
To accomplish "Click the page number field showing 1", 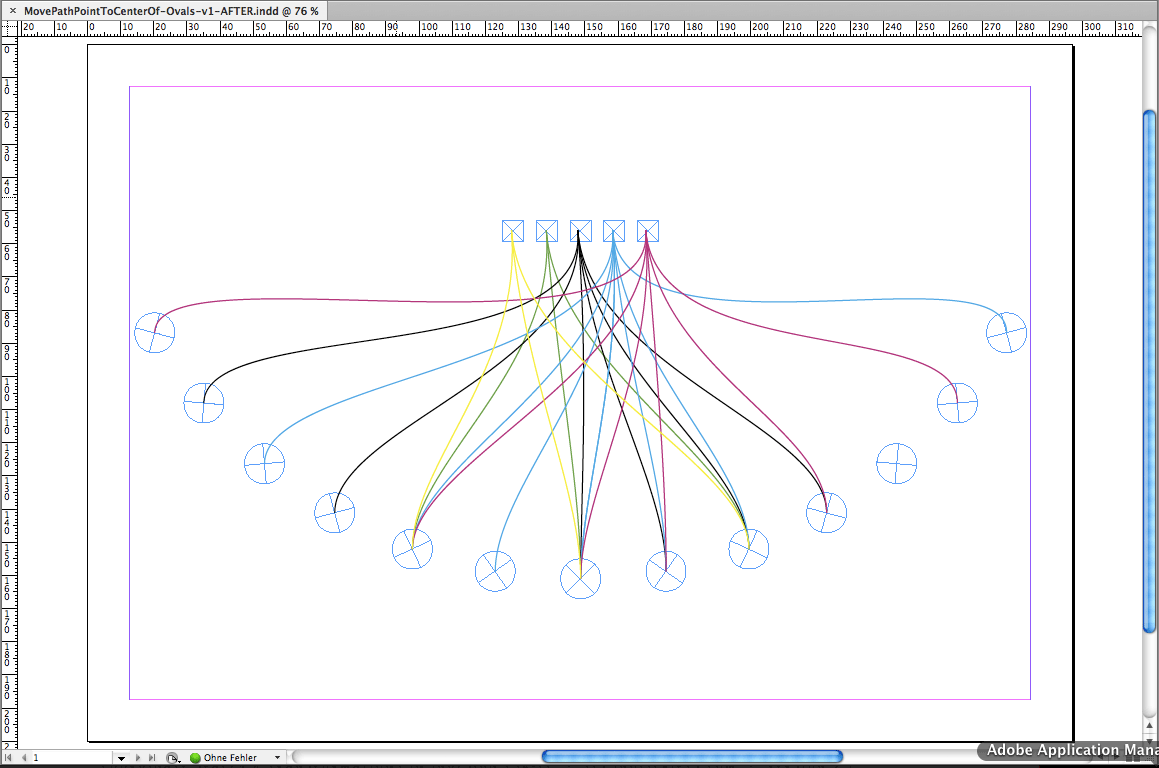I will pos(72,758).
